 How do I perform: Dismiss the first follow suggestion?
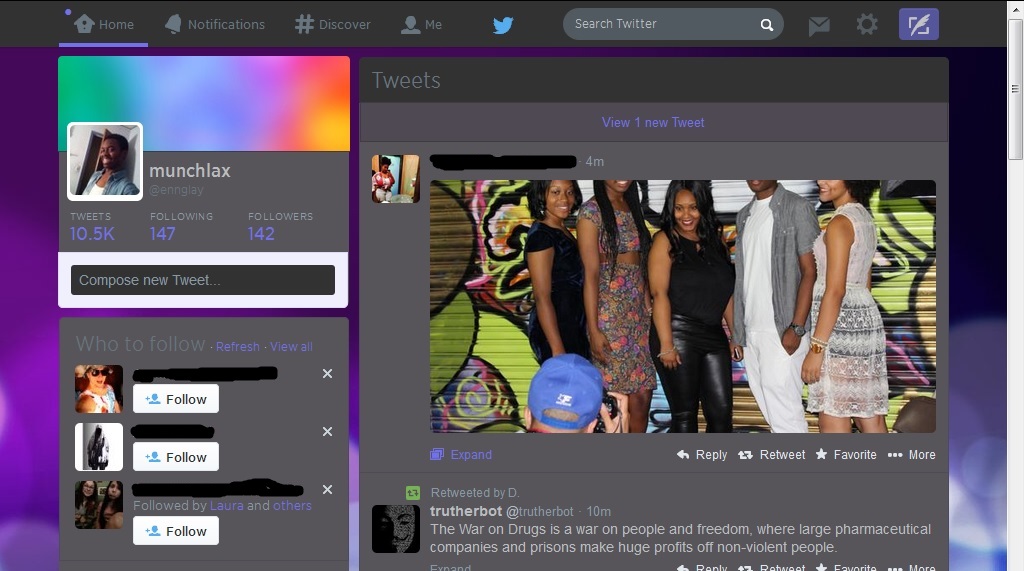pyautogui.click(x=327, y=374)
